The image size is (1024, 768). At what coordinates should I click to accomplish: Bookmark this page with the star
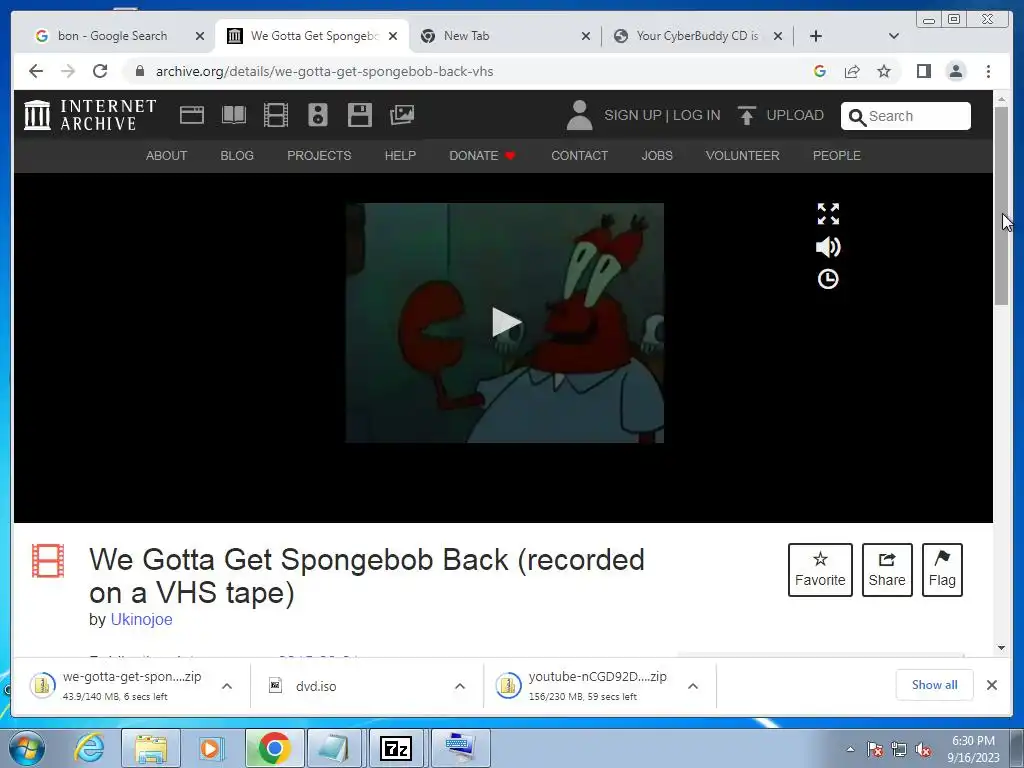(884, 71)
